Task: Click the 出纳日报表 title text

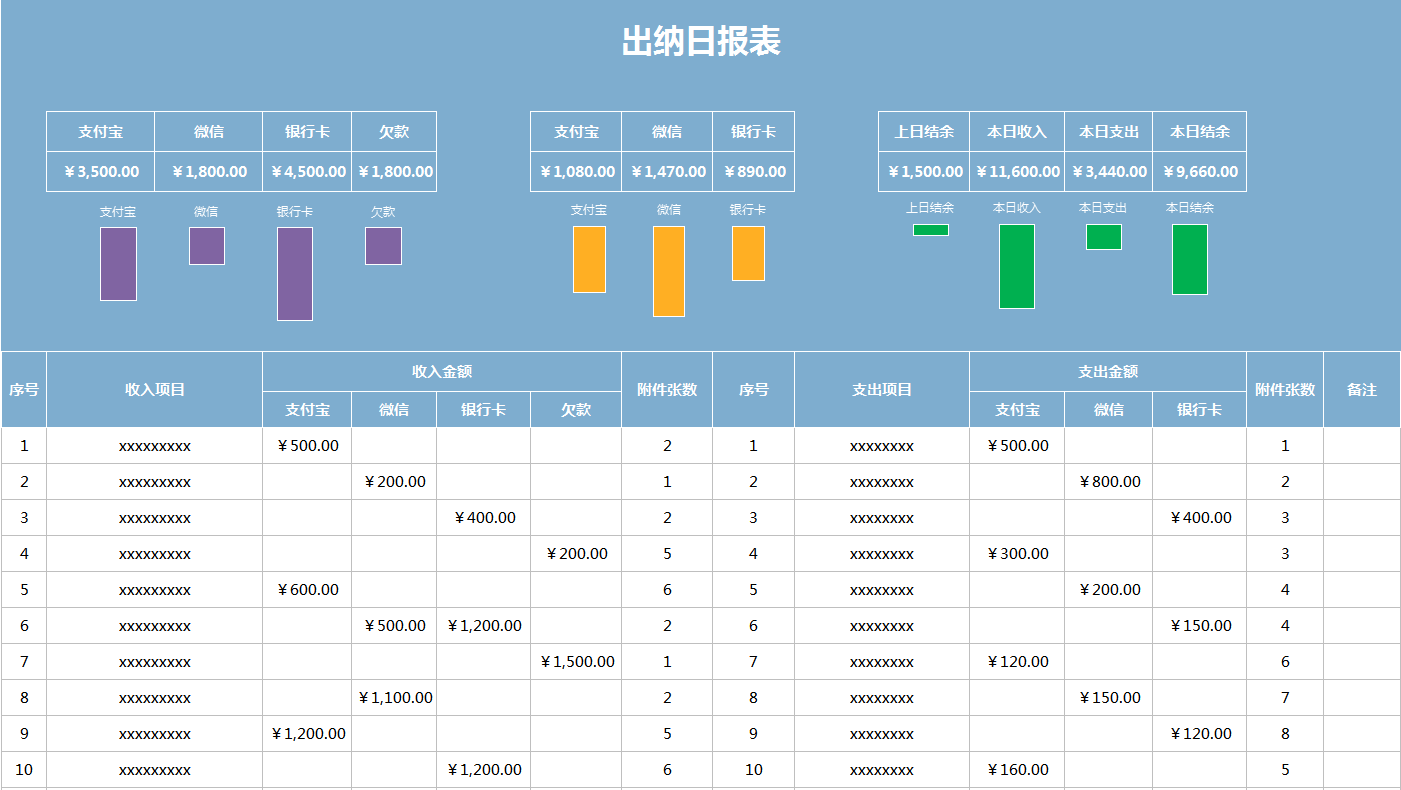Action: click(700, 42)
